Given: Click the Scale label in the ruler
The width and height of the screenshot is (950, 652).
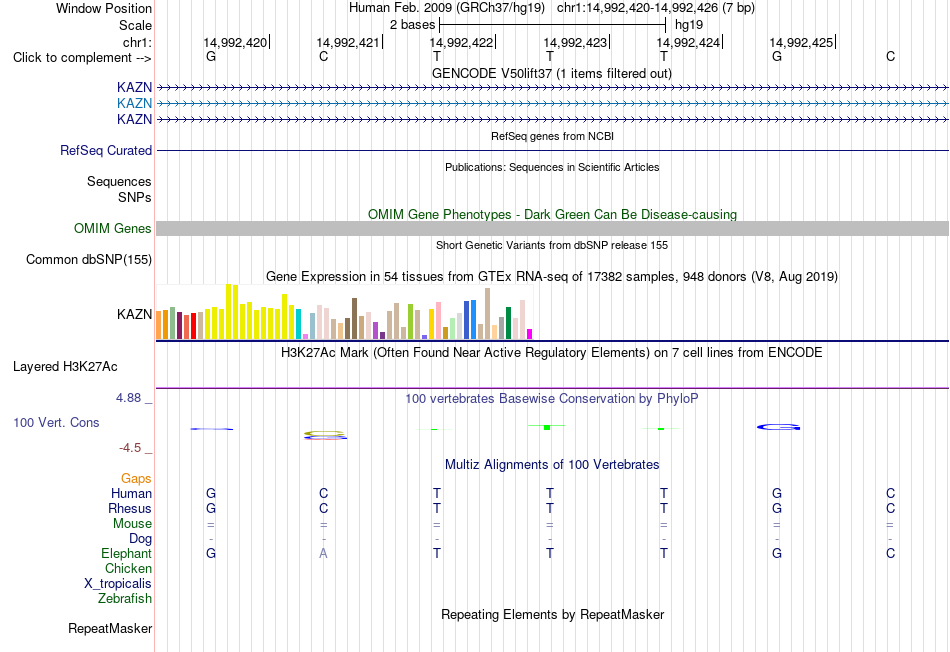Looking at the screenshot, I should pyautogui.click(x=135, y=25).
